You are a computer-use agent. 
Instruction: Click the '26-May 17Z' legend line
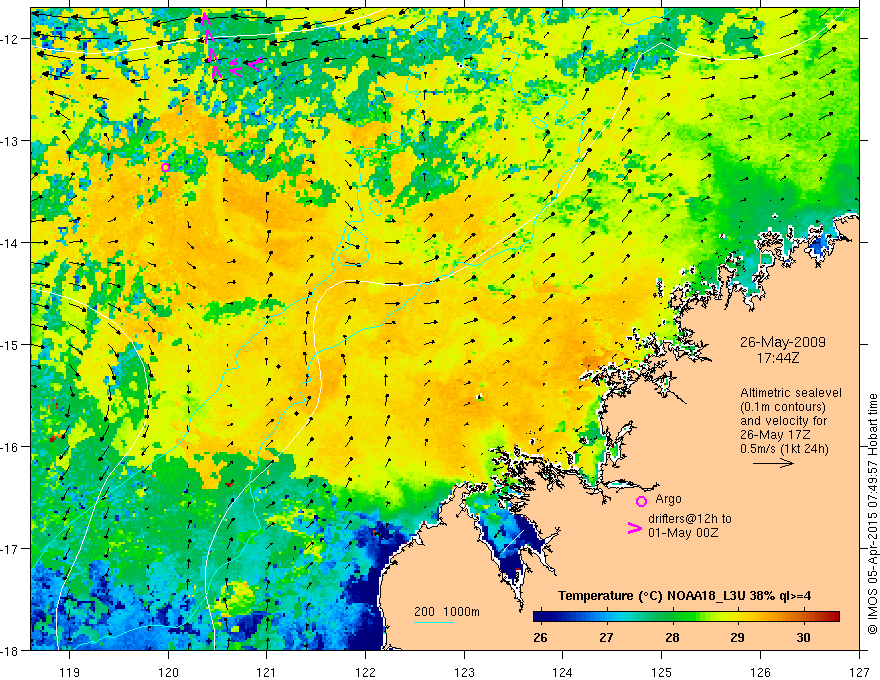(x=776, y=435)
